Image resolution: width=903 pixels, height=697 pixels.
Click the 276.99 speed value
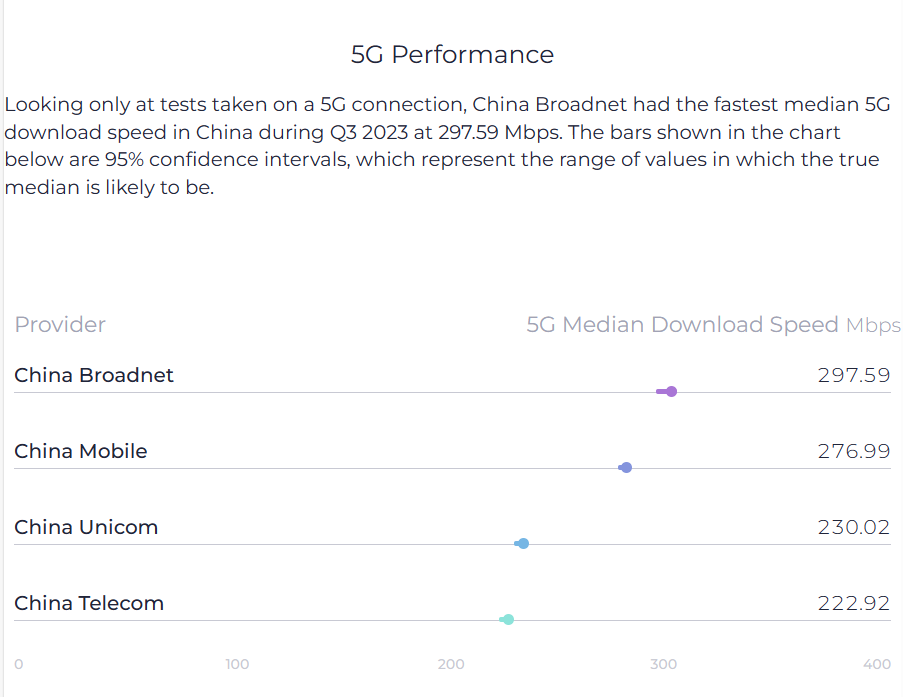[x=854, y=452]
